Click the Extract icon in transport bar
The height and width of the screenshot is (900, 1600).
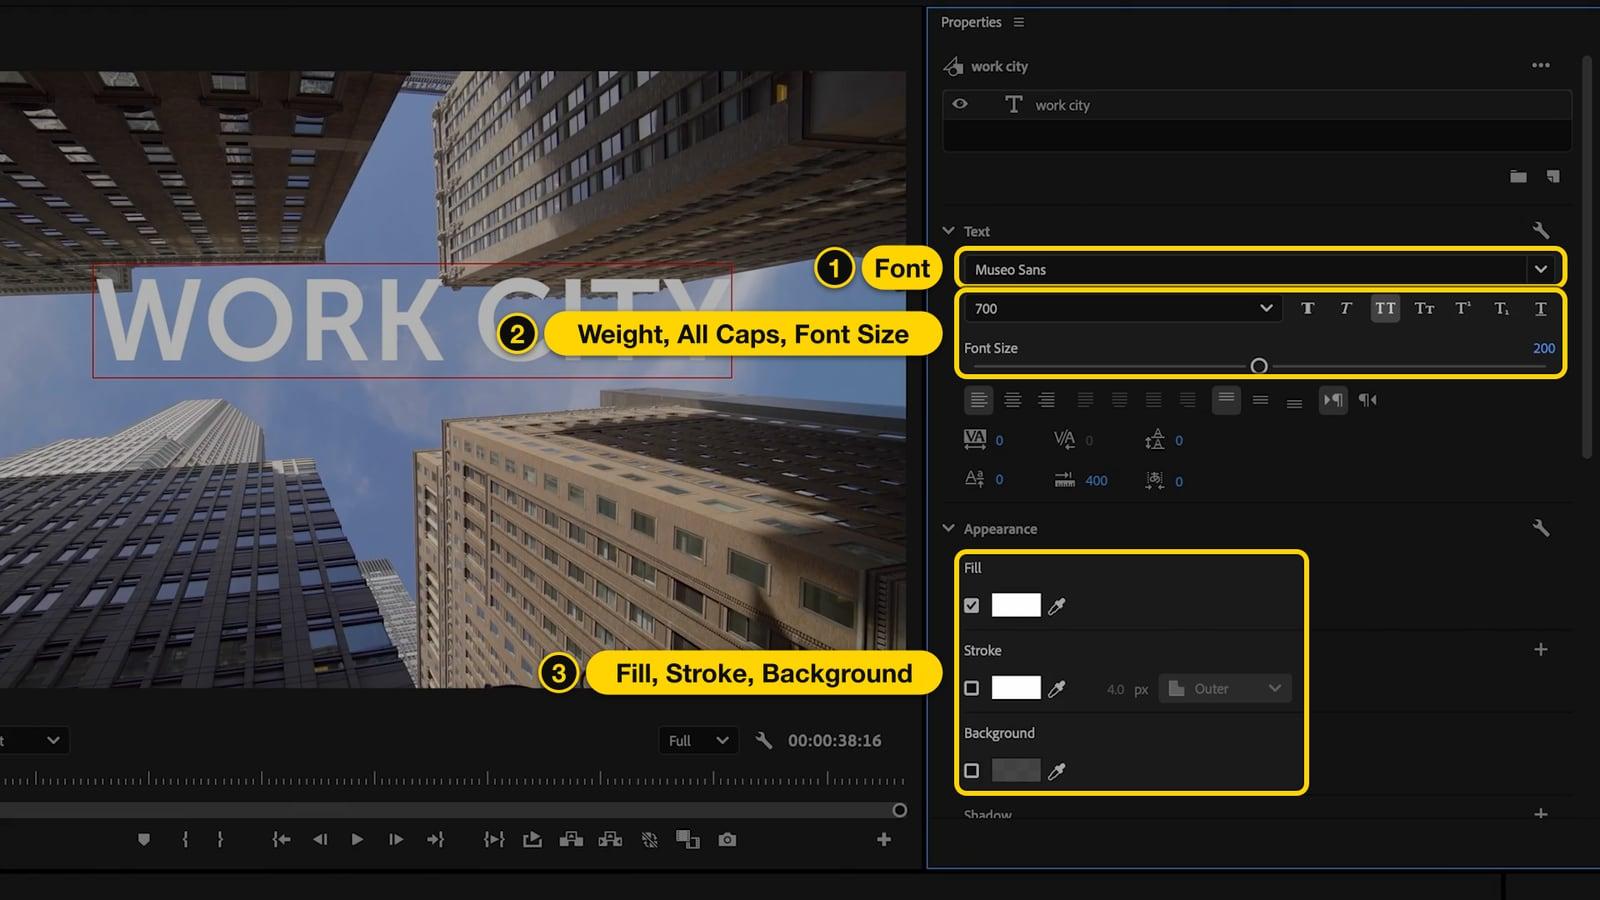[610, 840]
